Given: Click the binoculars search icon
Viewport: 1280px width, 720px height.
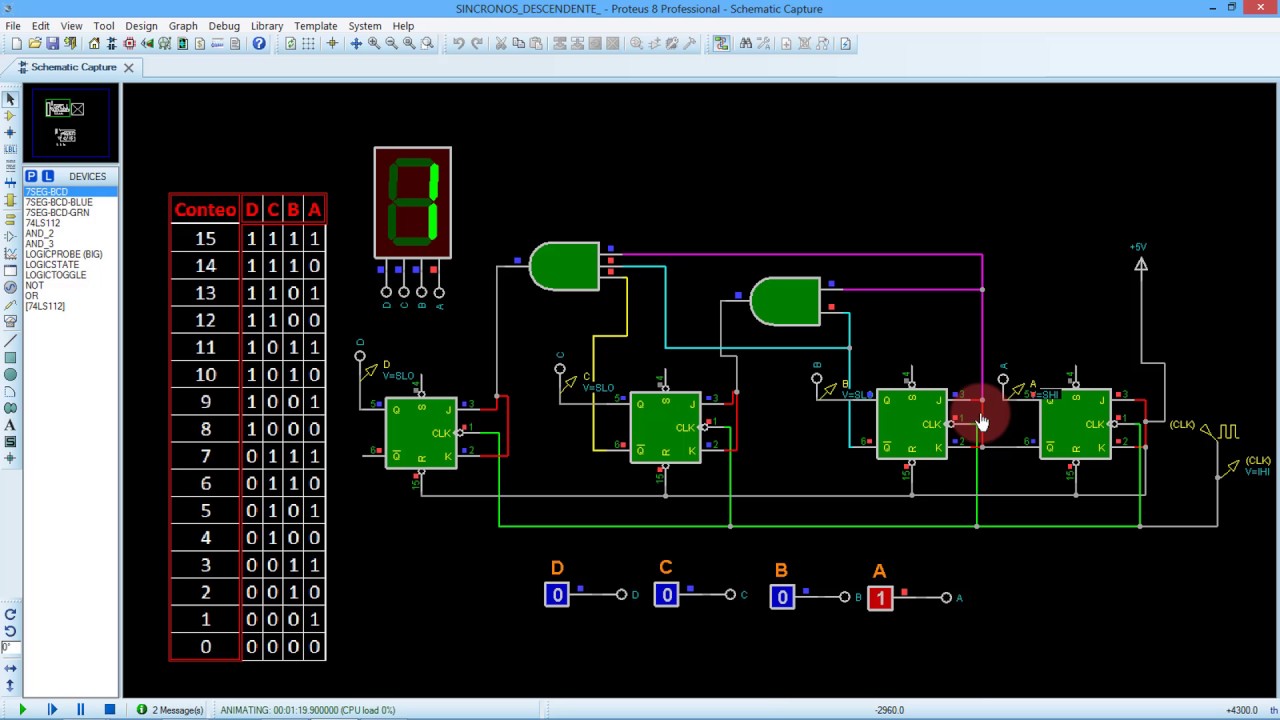Looking at the screenshot, I should click(x=745, y=44).
